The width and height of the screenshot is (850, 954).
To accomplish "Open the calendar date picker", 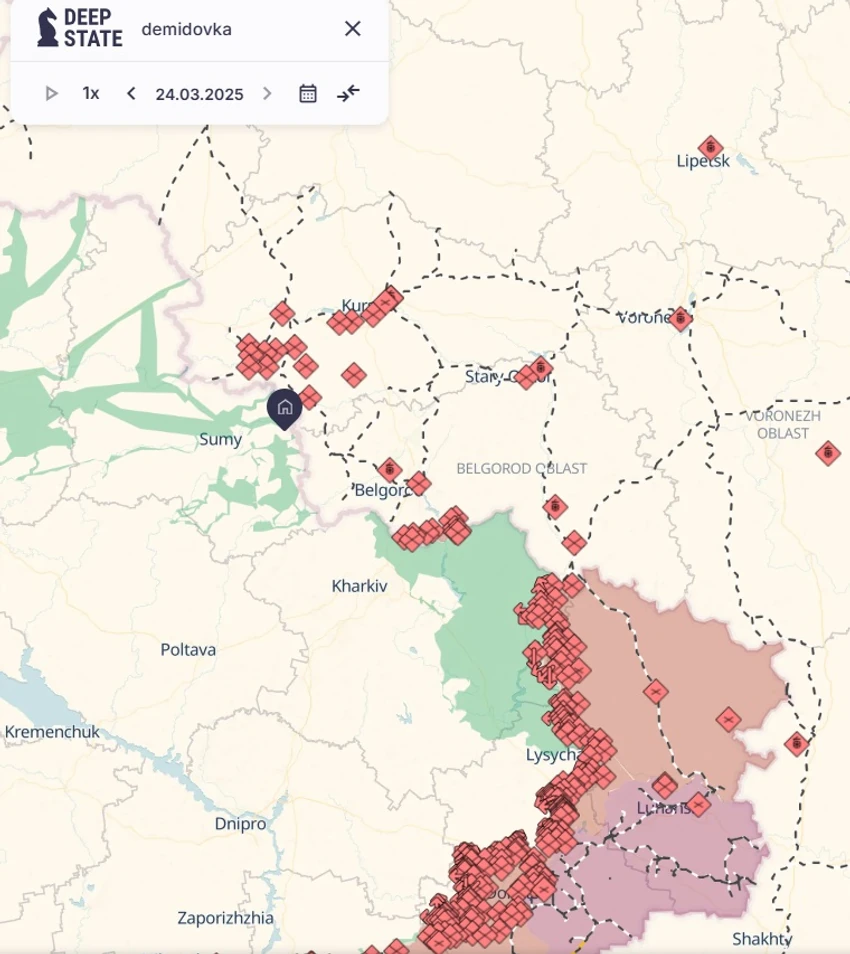I will (308, 94).
